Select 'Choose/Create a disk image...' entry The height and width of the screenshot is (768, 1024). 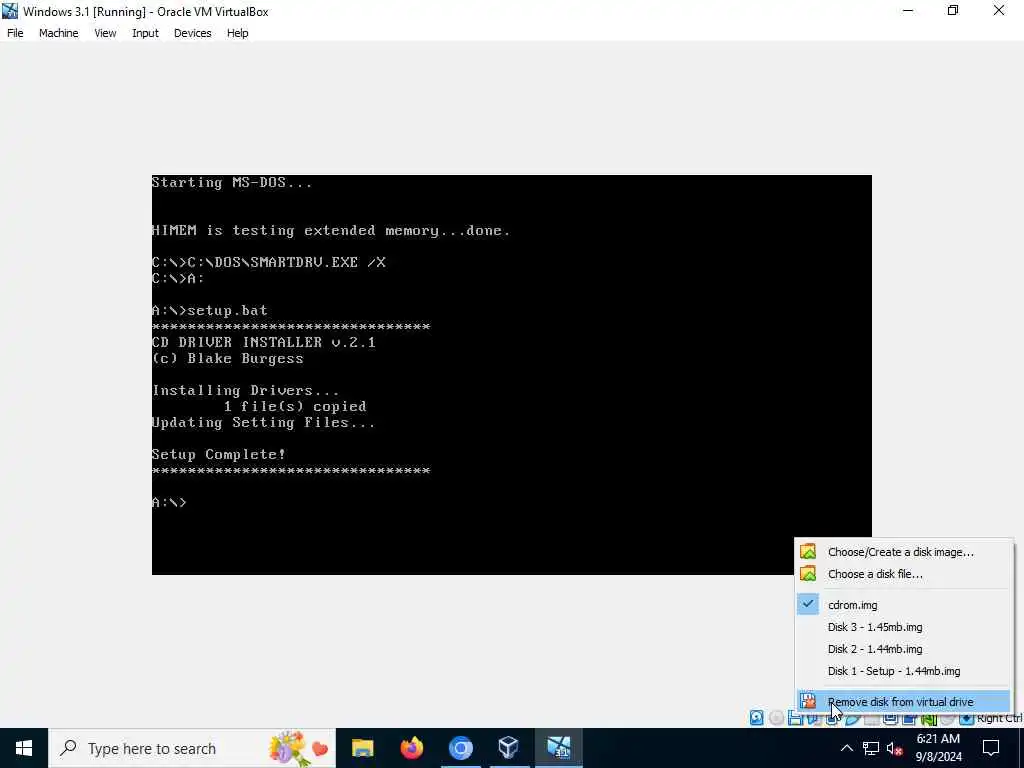[x=904, y=552]
